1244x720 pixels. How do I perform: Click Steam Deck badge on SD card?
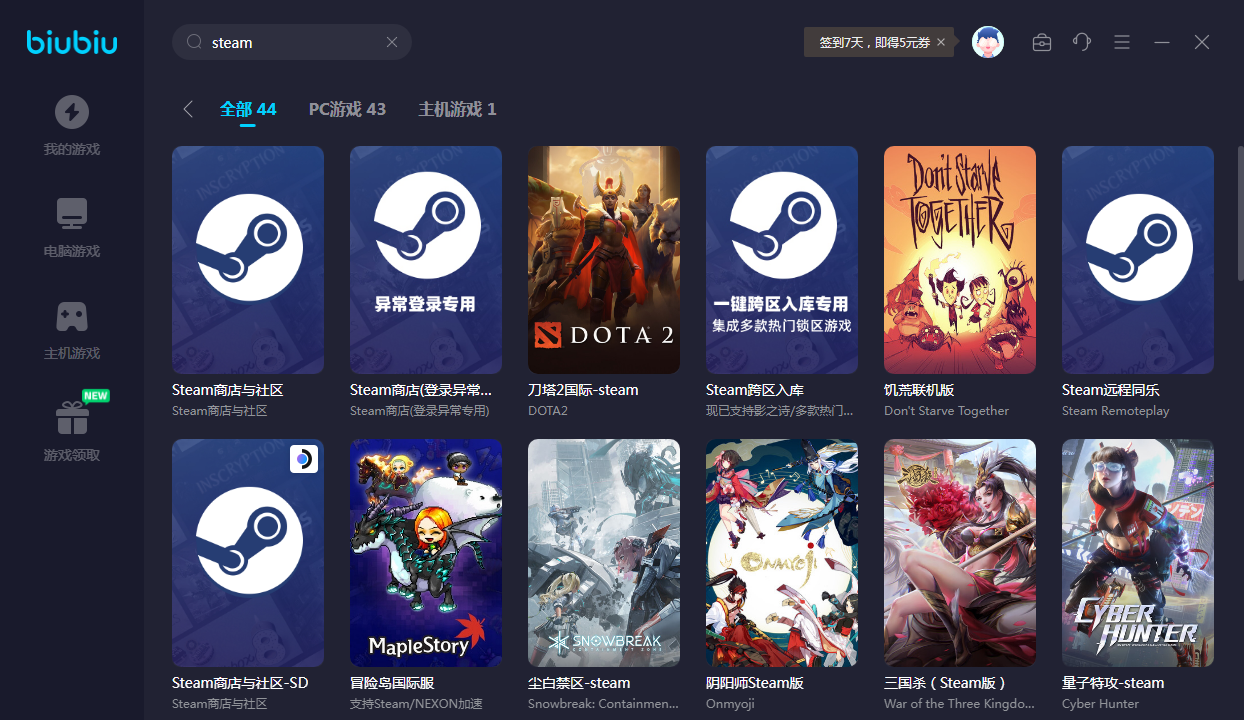(x=304, y=459)
